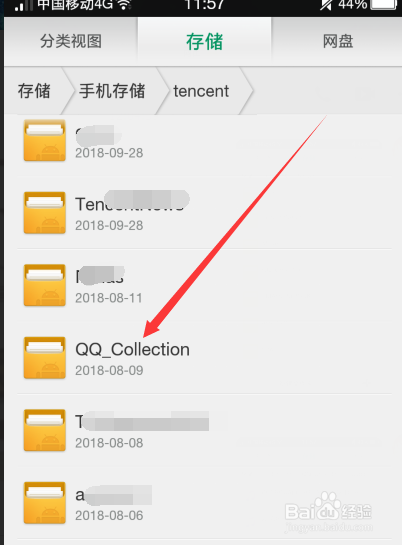Tap the folder icon dated 2018-09-28 at top
Viewport: 402px width, 545px height.
[44, 140]
